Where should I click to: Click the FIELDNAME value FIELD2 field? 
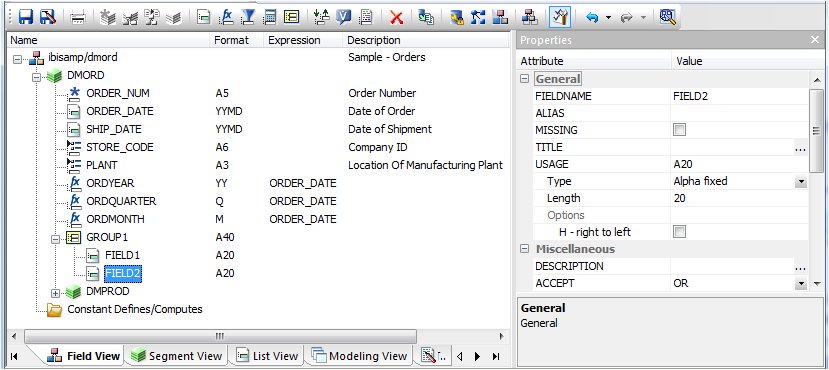point(740,96)
